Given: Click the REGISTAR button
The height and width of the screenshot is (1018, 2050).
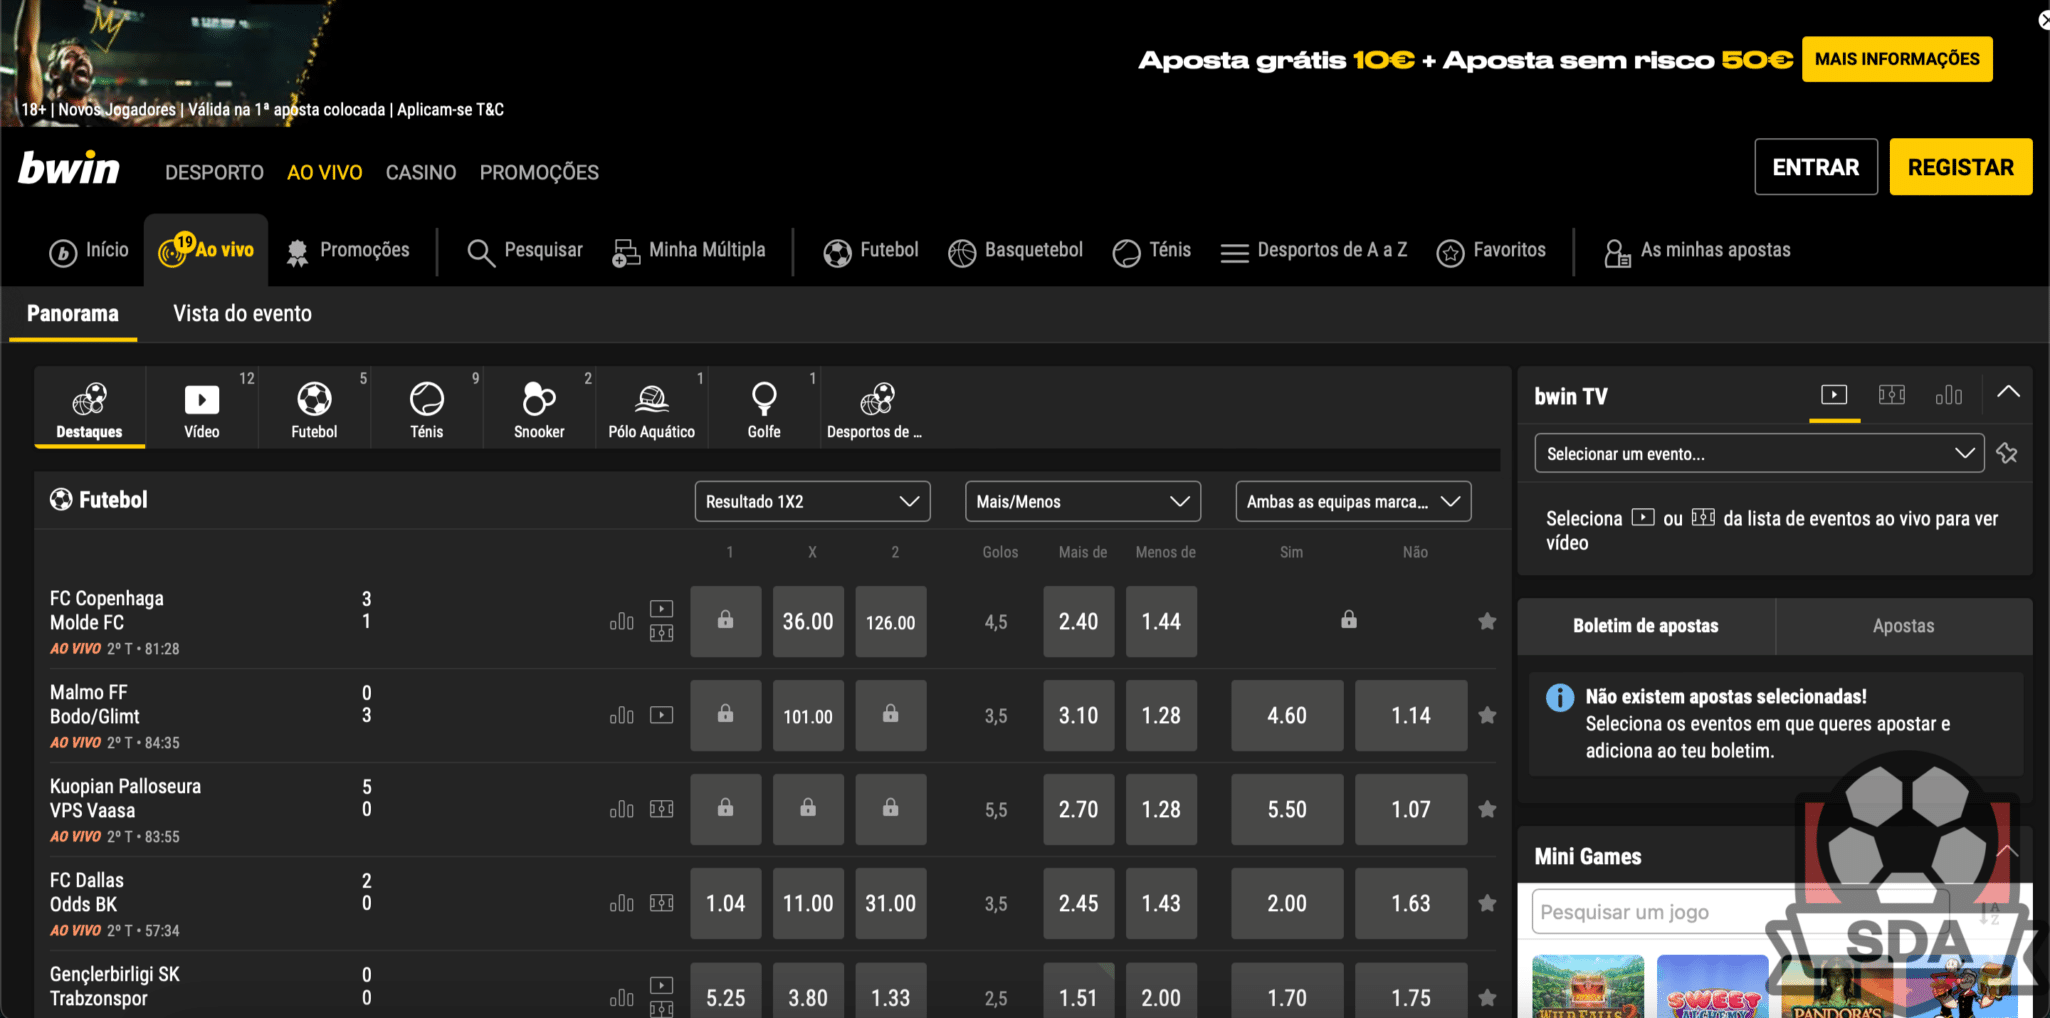Looking at the screenshot, I should (1960, 167).
